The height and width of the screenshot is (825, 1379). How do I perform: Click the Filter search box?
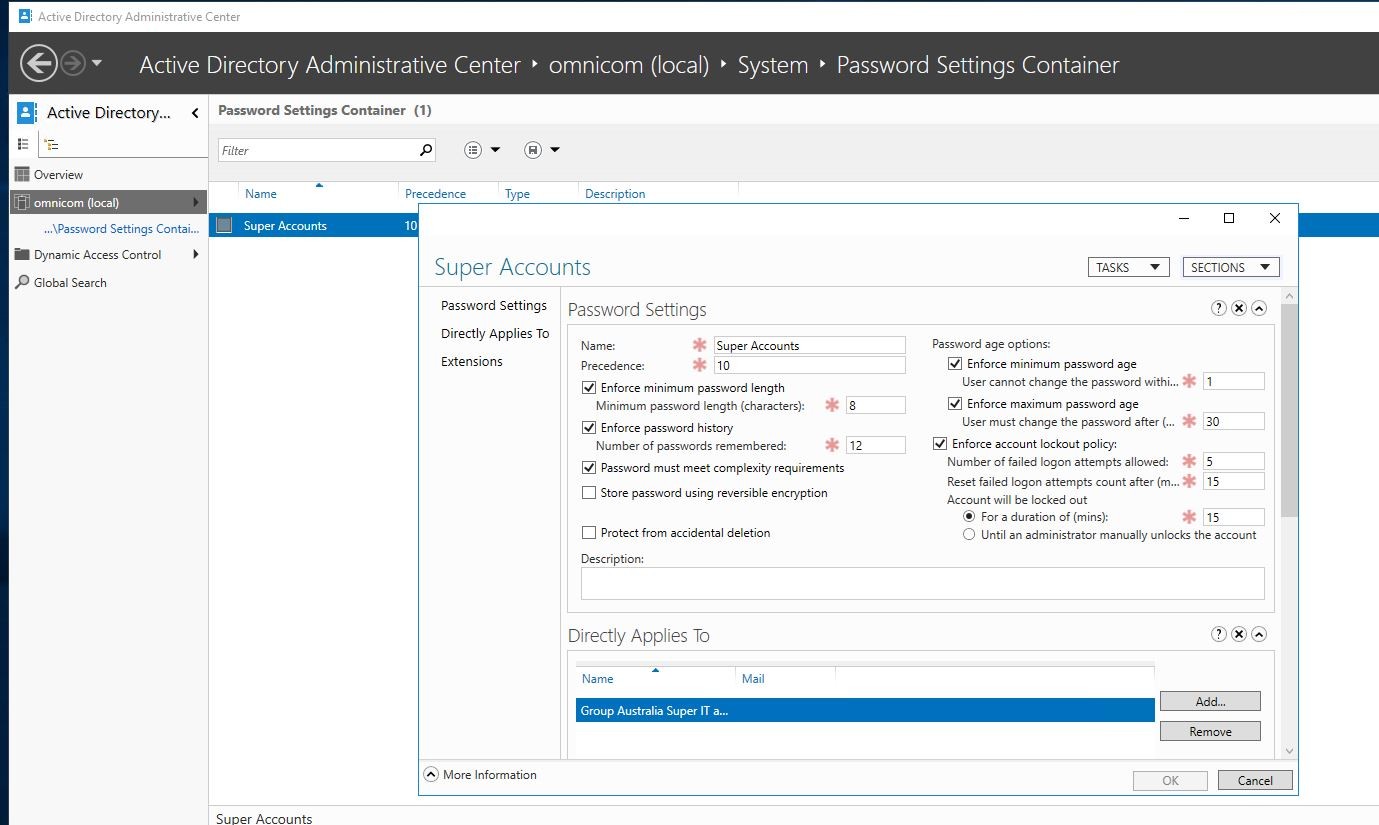(x=317, y=150)
